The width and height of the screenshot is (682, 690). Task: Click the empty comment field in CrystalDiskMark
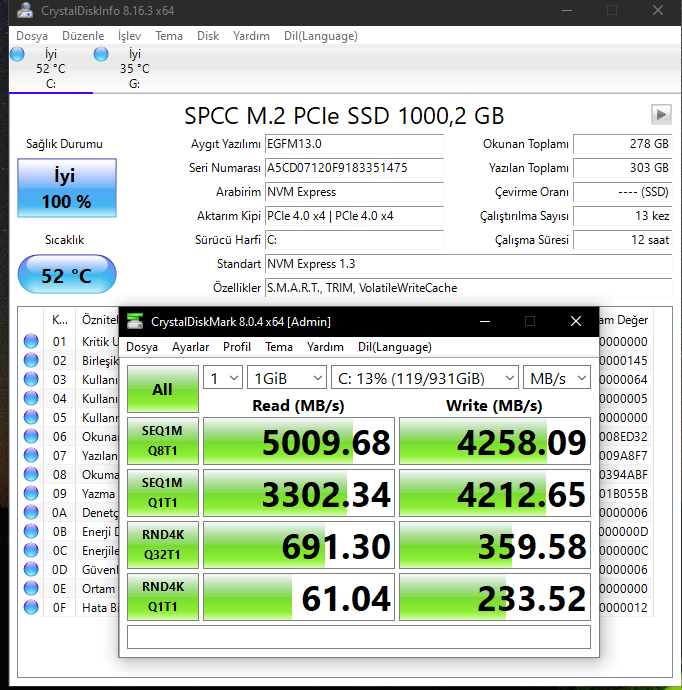(x=359, y=637)
